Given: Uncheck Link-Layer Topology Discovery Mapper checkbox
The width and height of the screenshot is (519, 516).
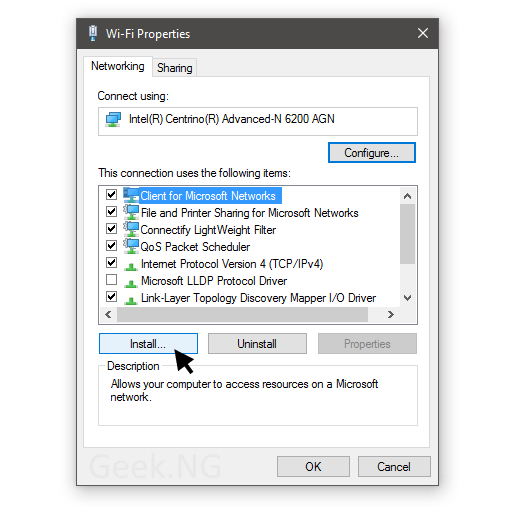Looking at the screenshot, I should (x=111, y=297).
